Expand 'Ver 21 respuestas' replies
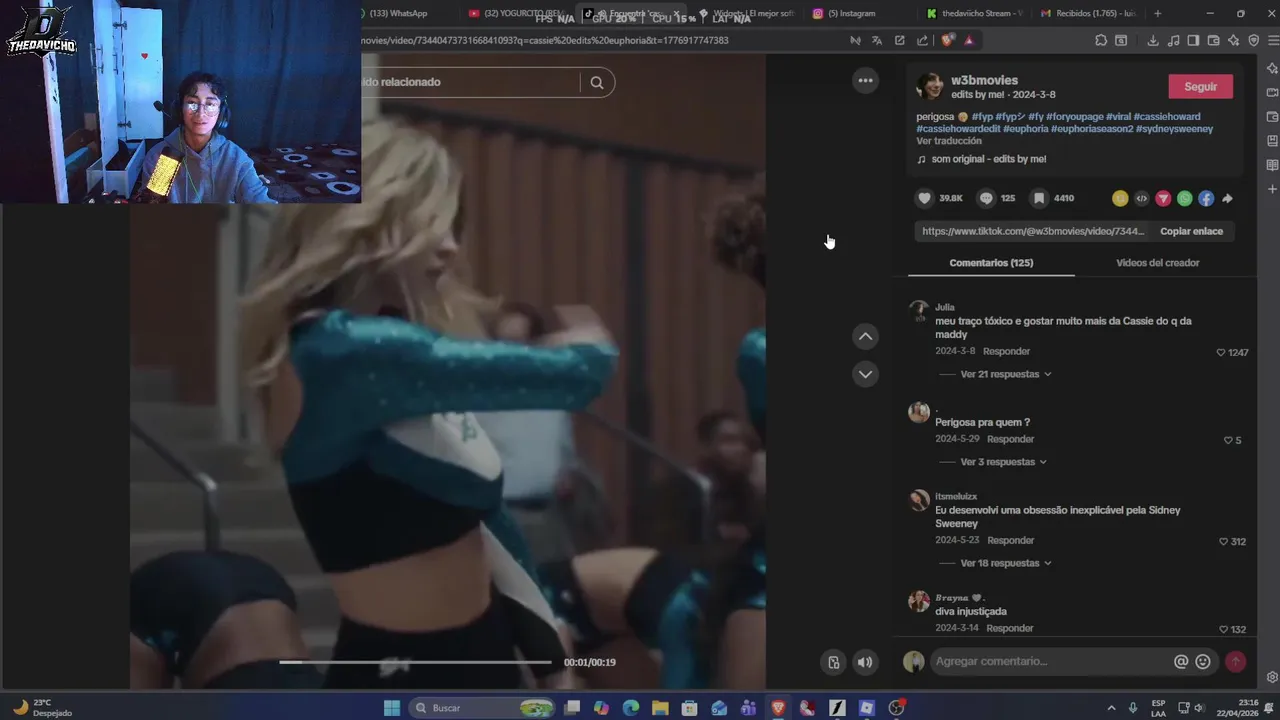This screenshot has width=1280, height=720. click(x=1006, y=374)
